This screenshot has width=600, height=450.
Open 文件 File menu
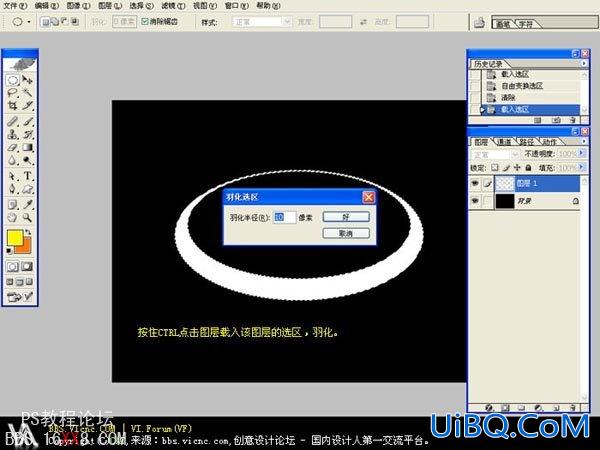tap(15, 5)
